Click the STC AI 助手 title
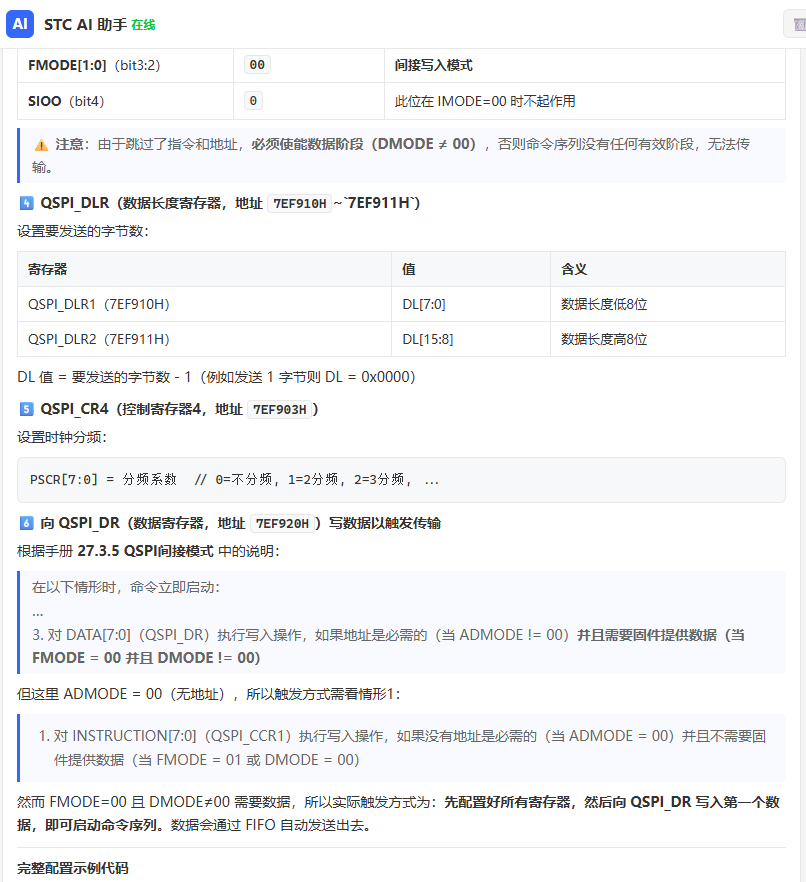The height and width of the screenshot is (882, 806). pyautogui.click(x=85, y=25)
